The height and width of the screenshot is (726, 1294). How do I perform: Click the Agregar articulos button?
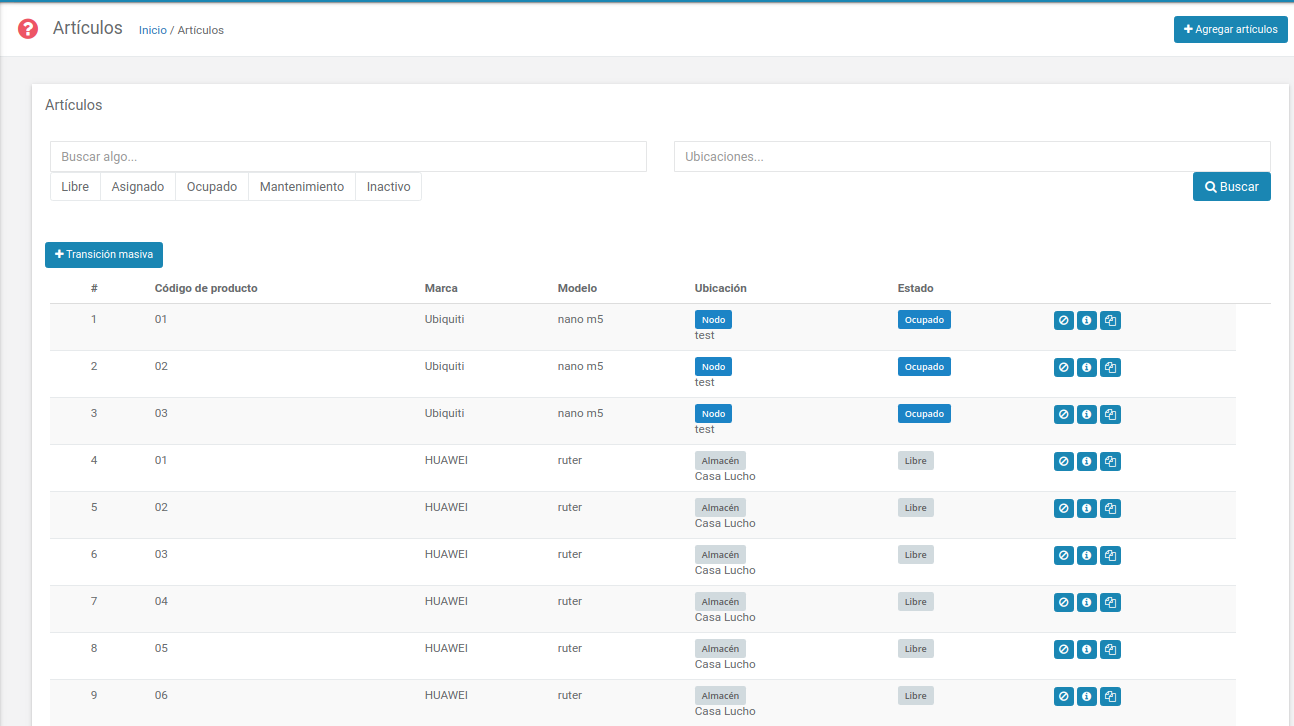click(1231, 30)
